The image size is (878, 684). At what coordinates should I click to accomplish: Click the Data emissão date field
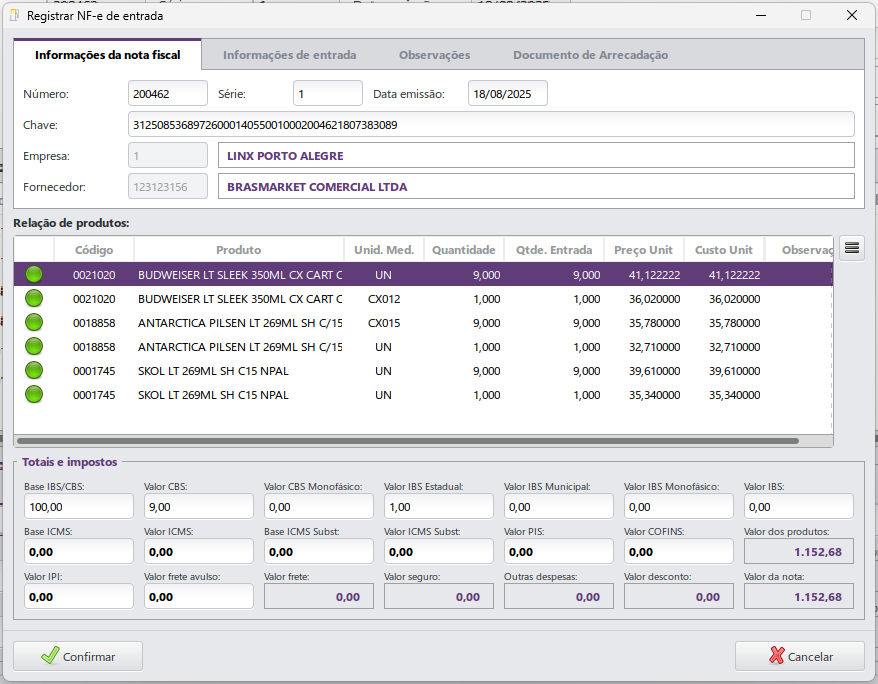pyautogui.click(x=507, y=94)
